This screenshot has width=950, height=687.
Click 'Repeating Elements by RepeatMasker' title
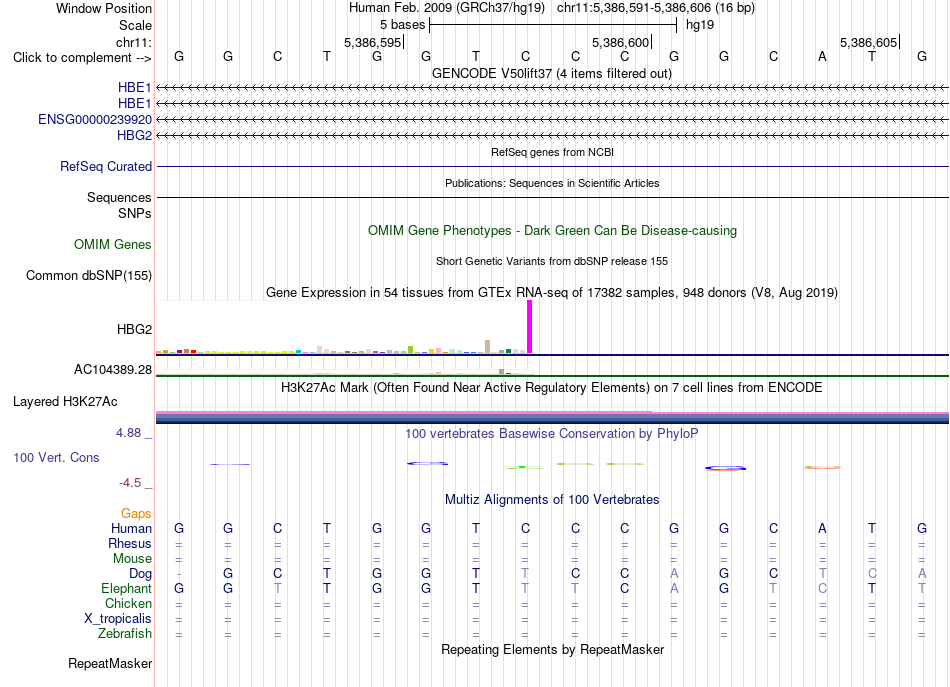552,649
